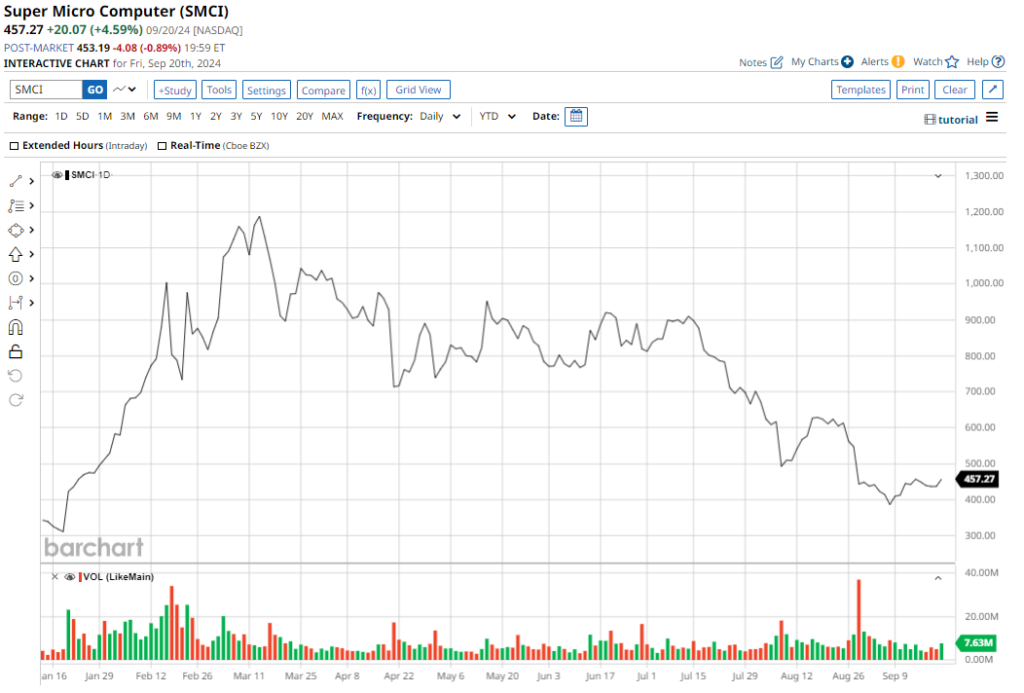
Task: Open the Alerts exclamation icon
Action: coord(898,62)
